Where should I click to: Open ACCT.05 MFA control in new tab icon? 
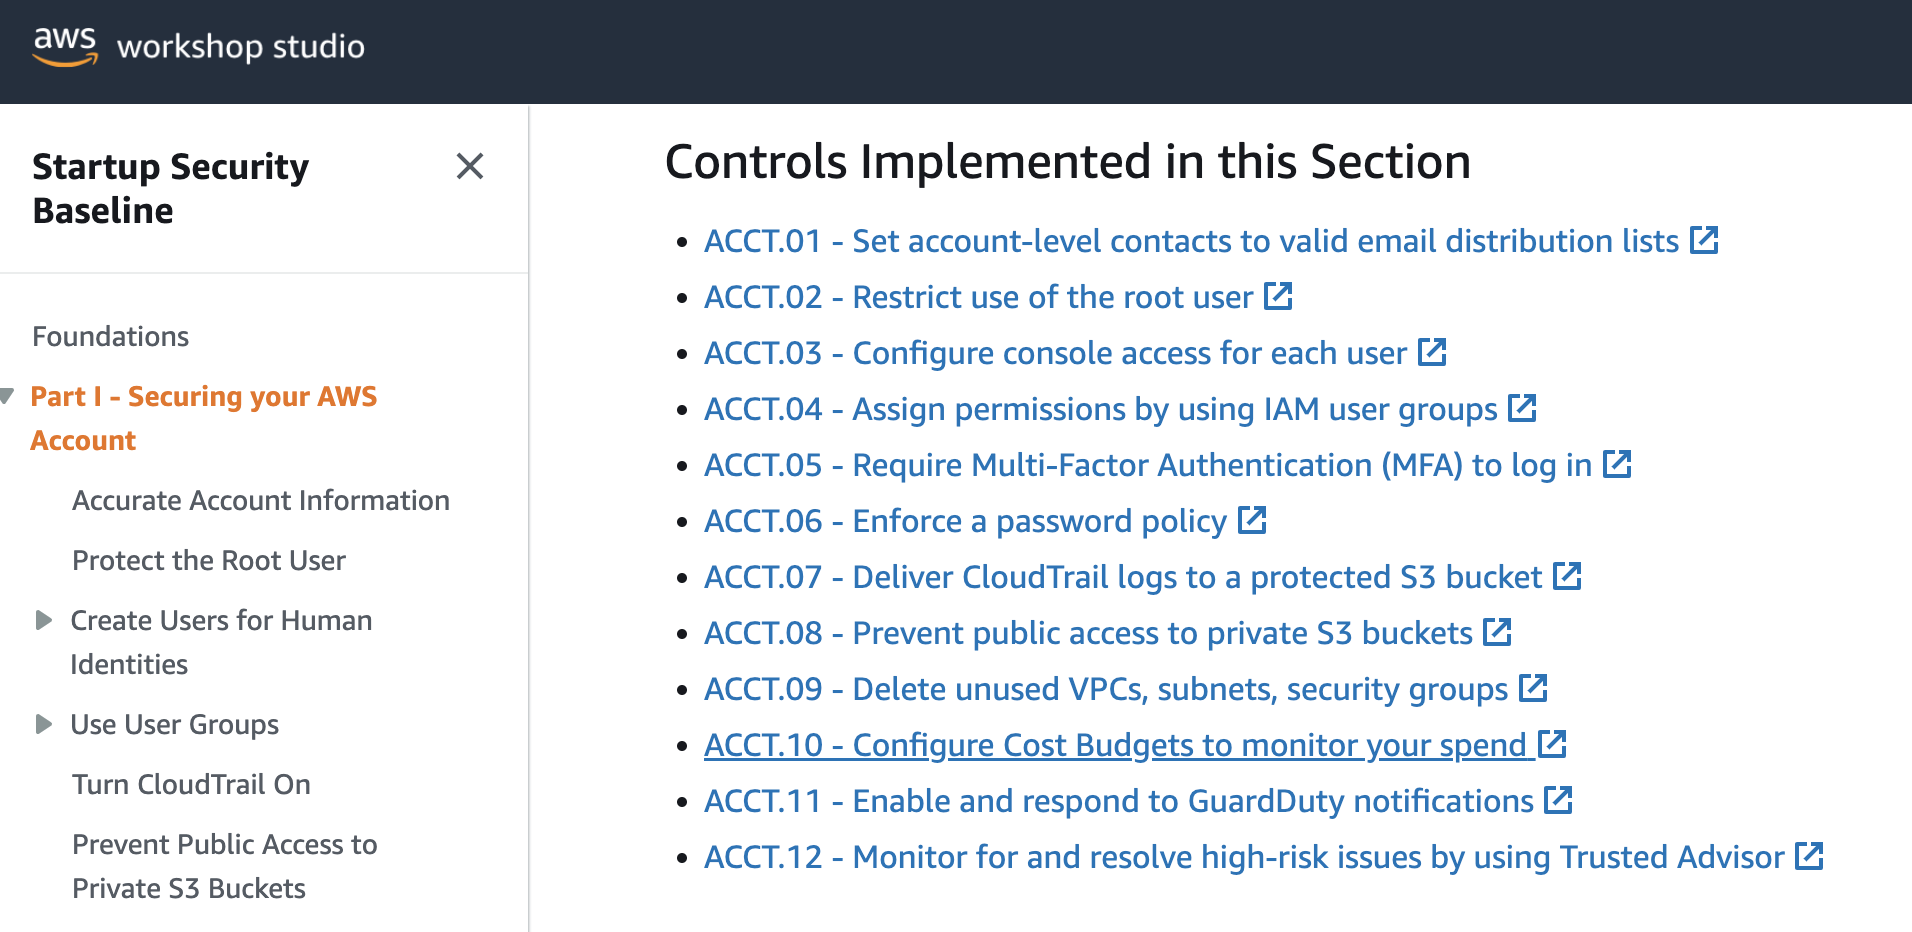click(1617, 464)
